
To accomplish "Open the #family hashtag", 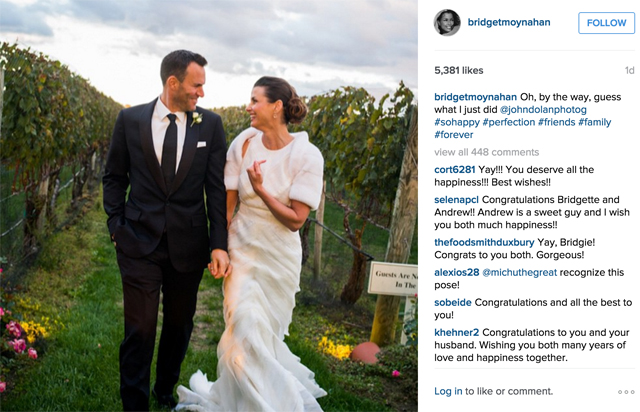I will [594, 122].
